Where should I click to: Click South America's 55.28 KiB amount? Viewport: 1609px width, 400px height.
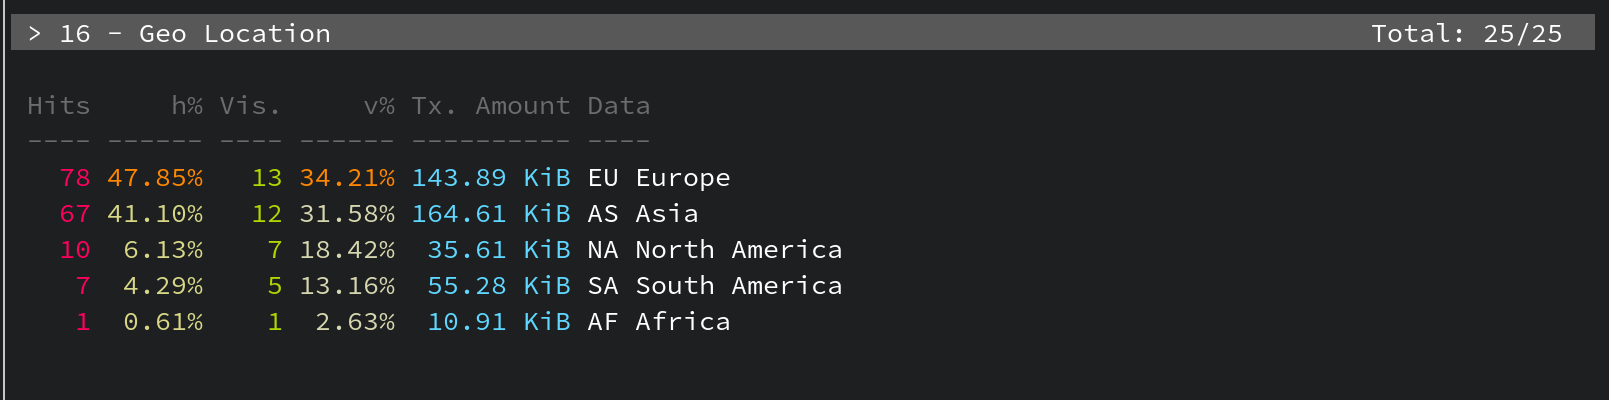pos(498,286)
